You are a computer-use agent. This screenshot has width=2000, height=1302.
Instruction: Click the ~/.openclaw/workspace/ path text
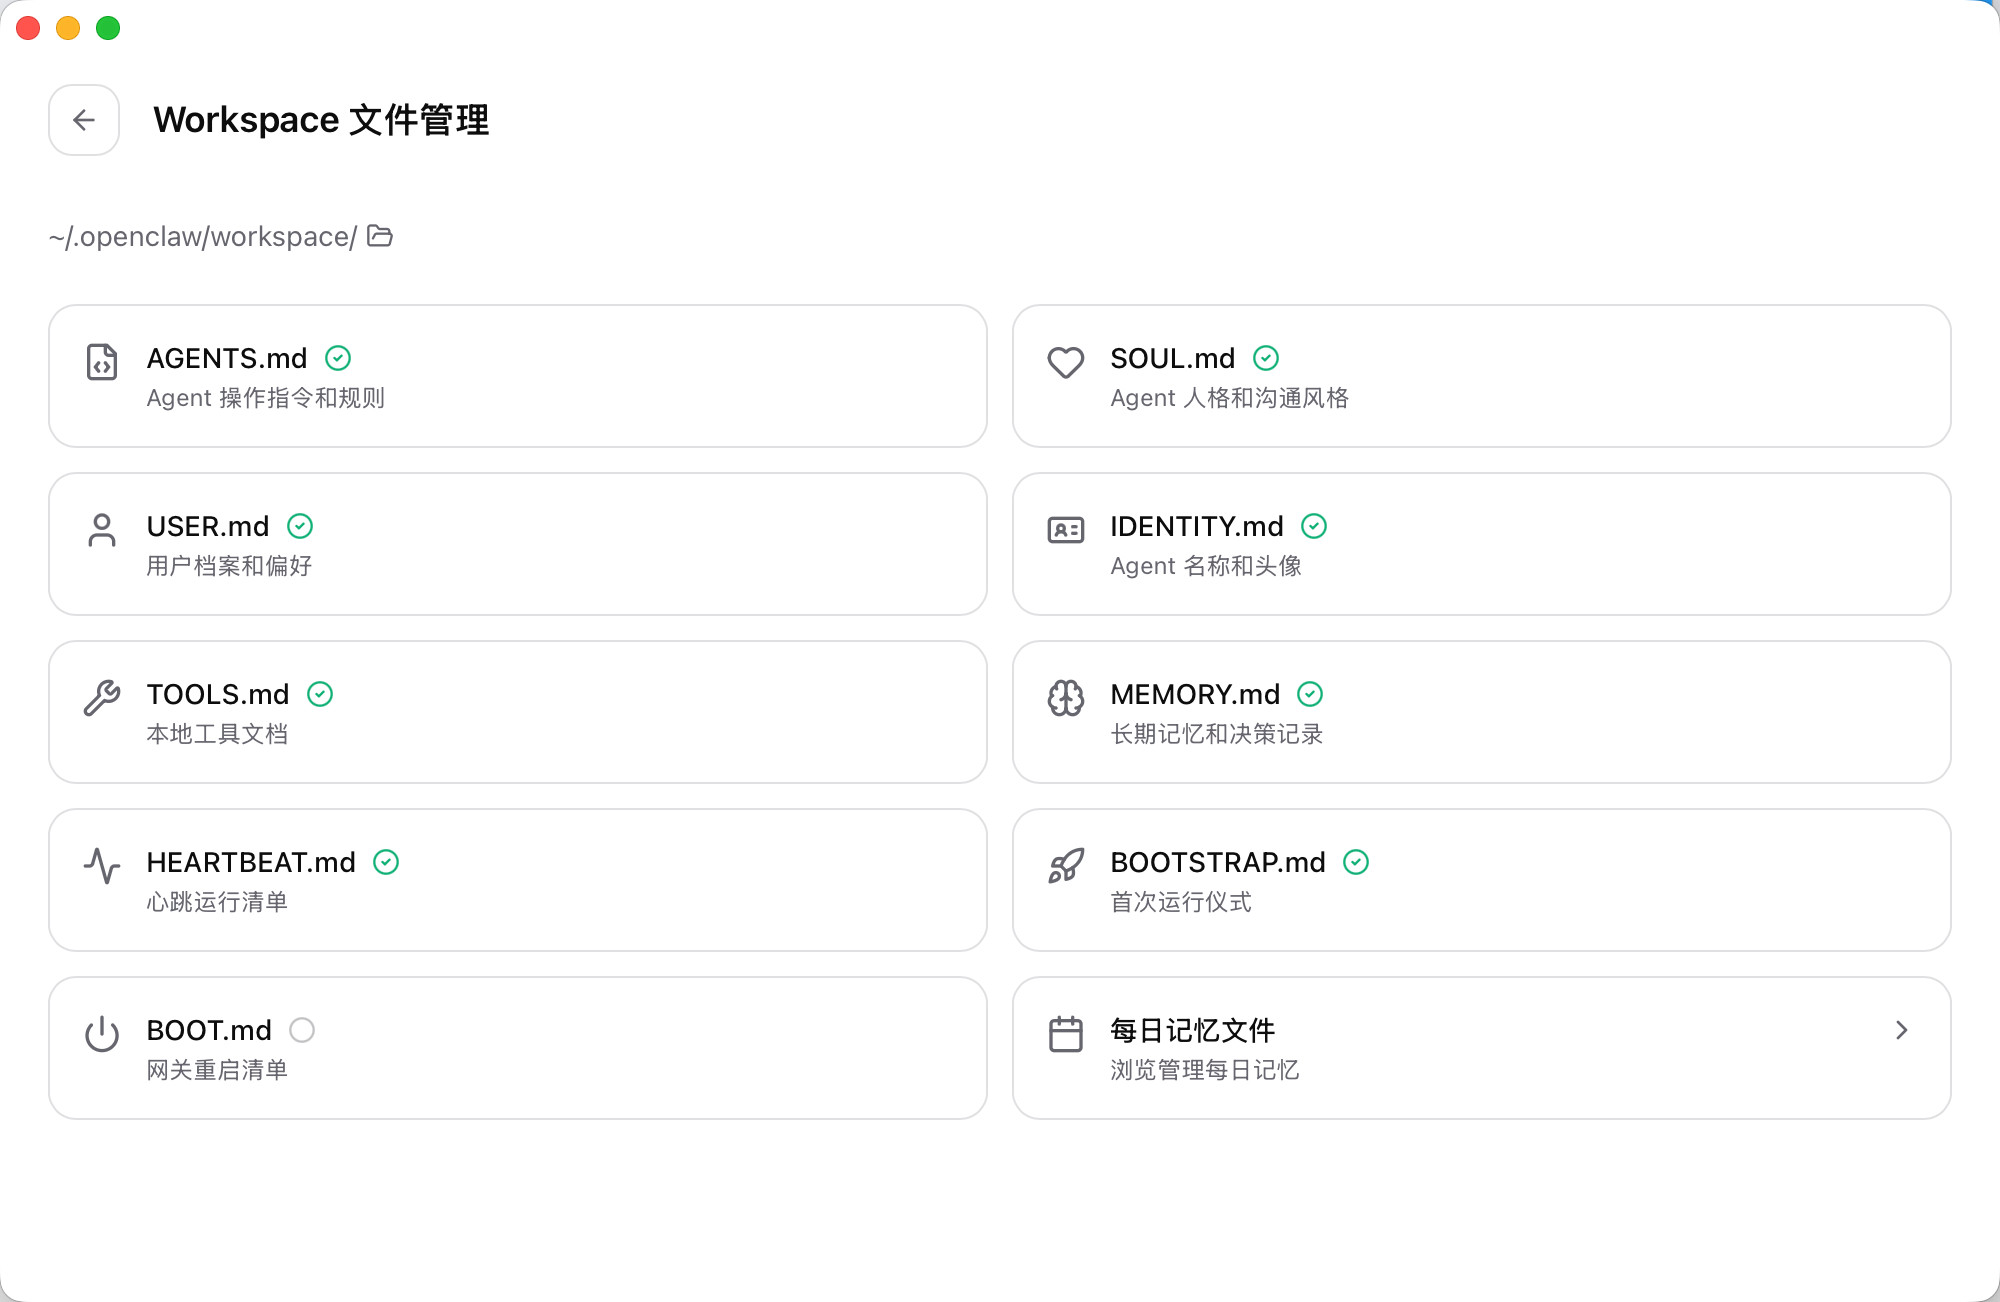[x=200, y=236]
